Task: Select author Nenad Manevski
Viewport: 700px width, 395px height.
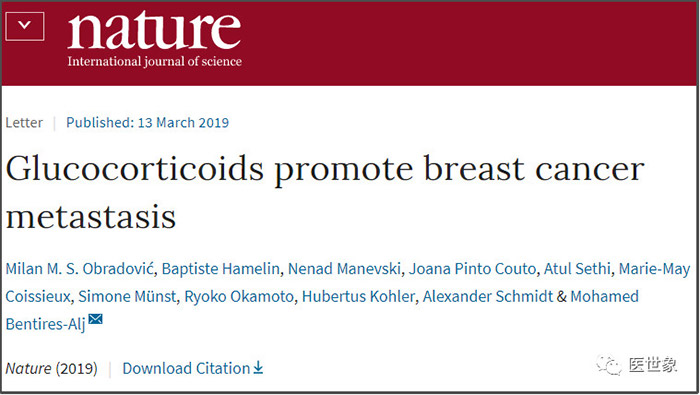Action: pyautogui.click(x=344, y=269)
